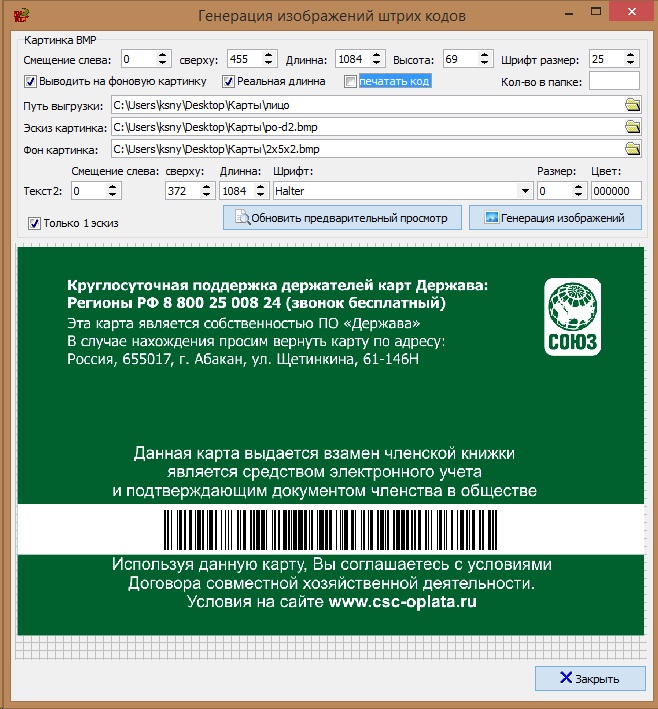
Task: Click the Цвет field showing 000000
Action: coord(616,191)
